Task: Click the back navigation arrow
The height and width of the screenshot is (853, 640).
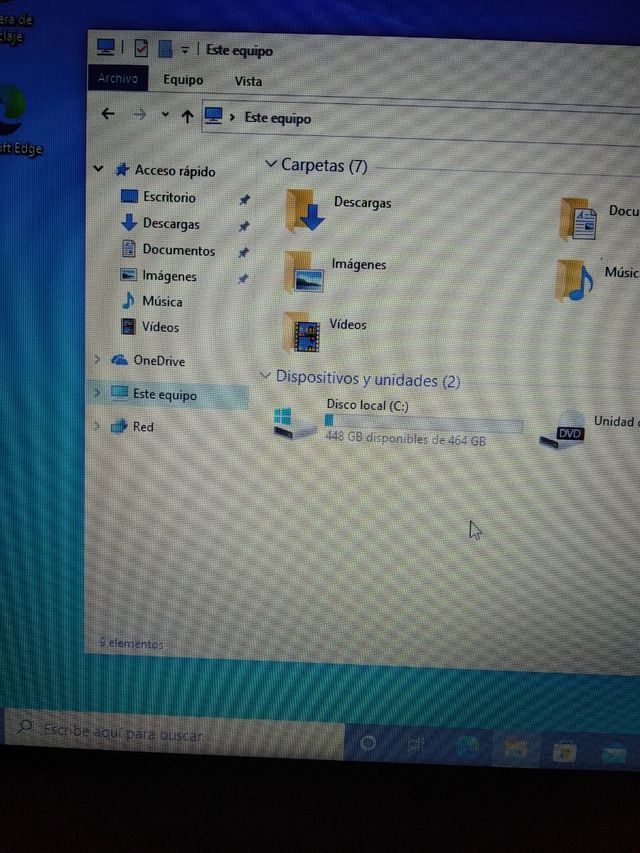Action: click(x=108, y=114)
